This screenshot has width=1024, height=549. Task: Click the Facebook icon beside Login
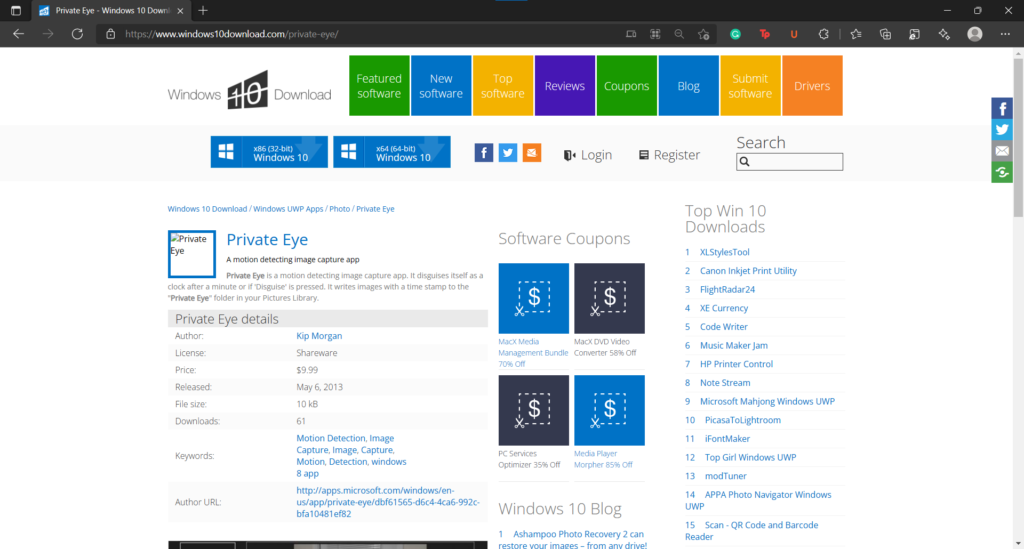tap(483, 153)
